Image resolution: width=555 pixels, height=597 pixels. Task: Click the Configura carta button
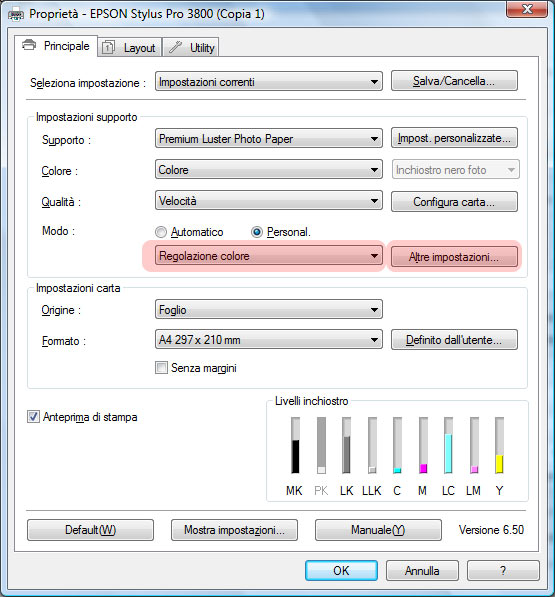(454, 201)
